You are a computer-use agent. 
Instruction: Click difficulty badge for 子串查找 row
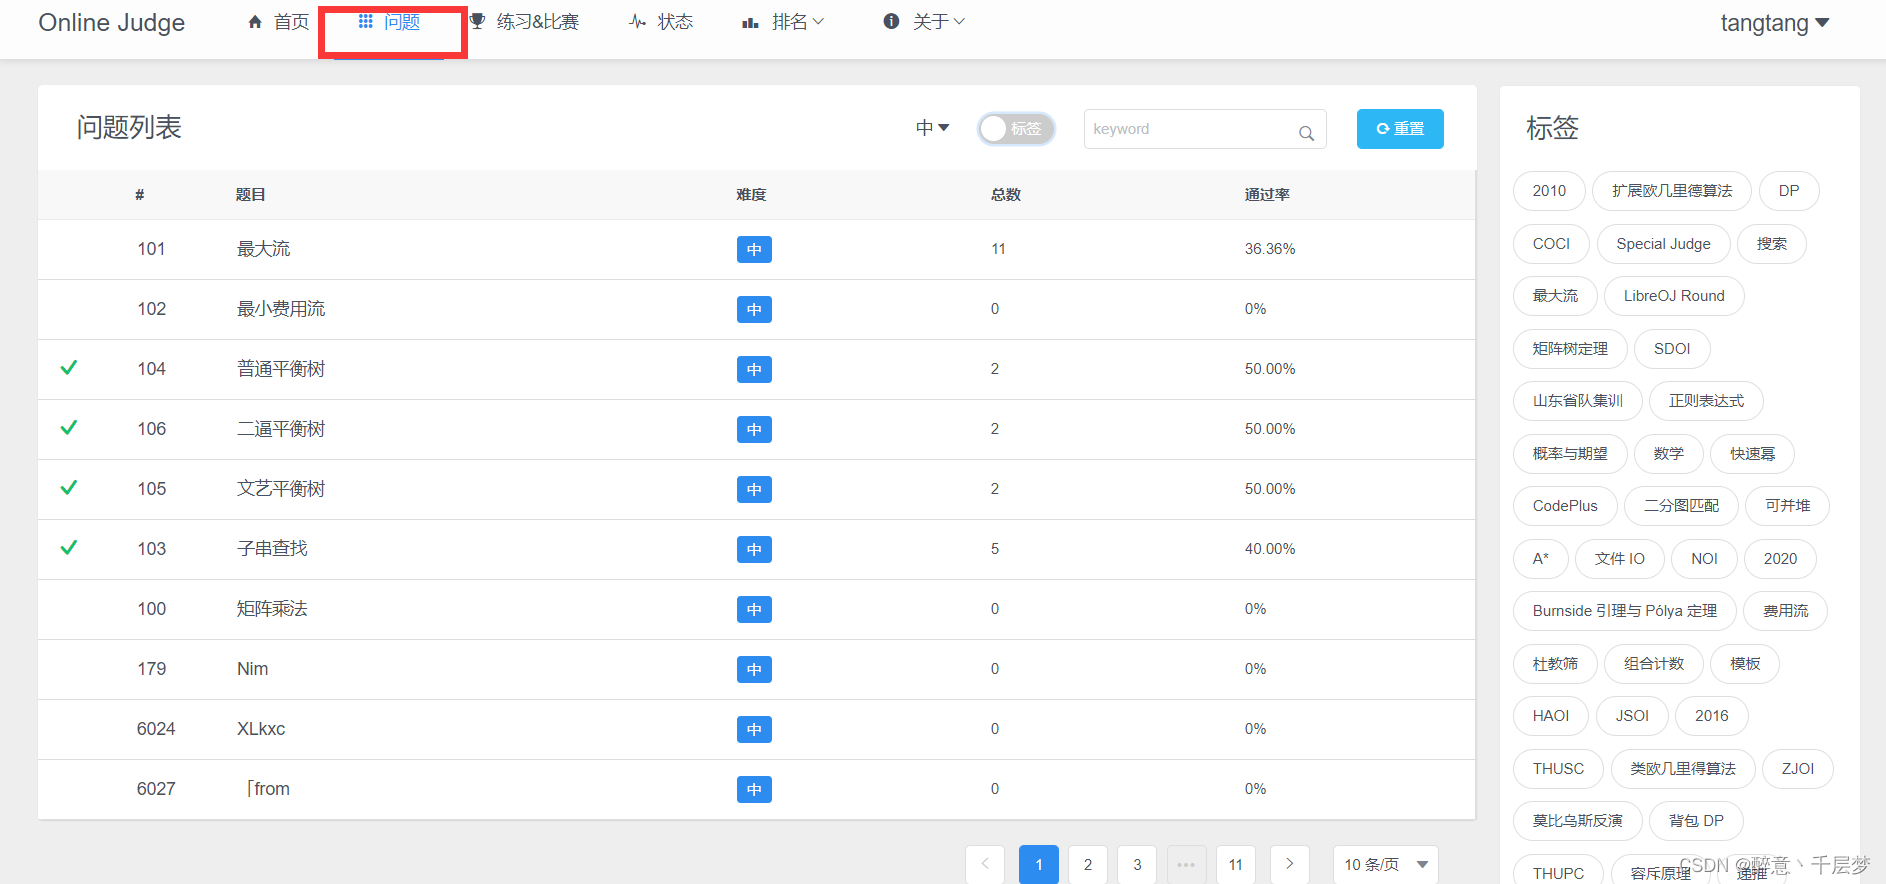tap(754, 549)
